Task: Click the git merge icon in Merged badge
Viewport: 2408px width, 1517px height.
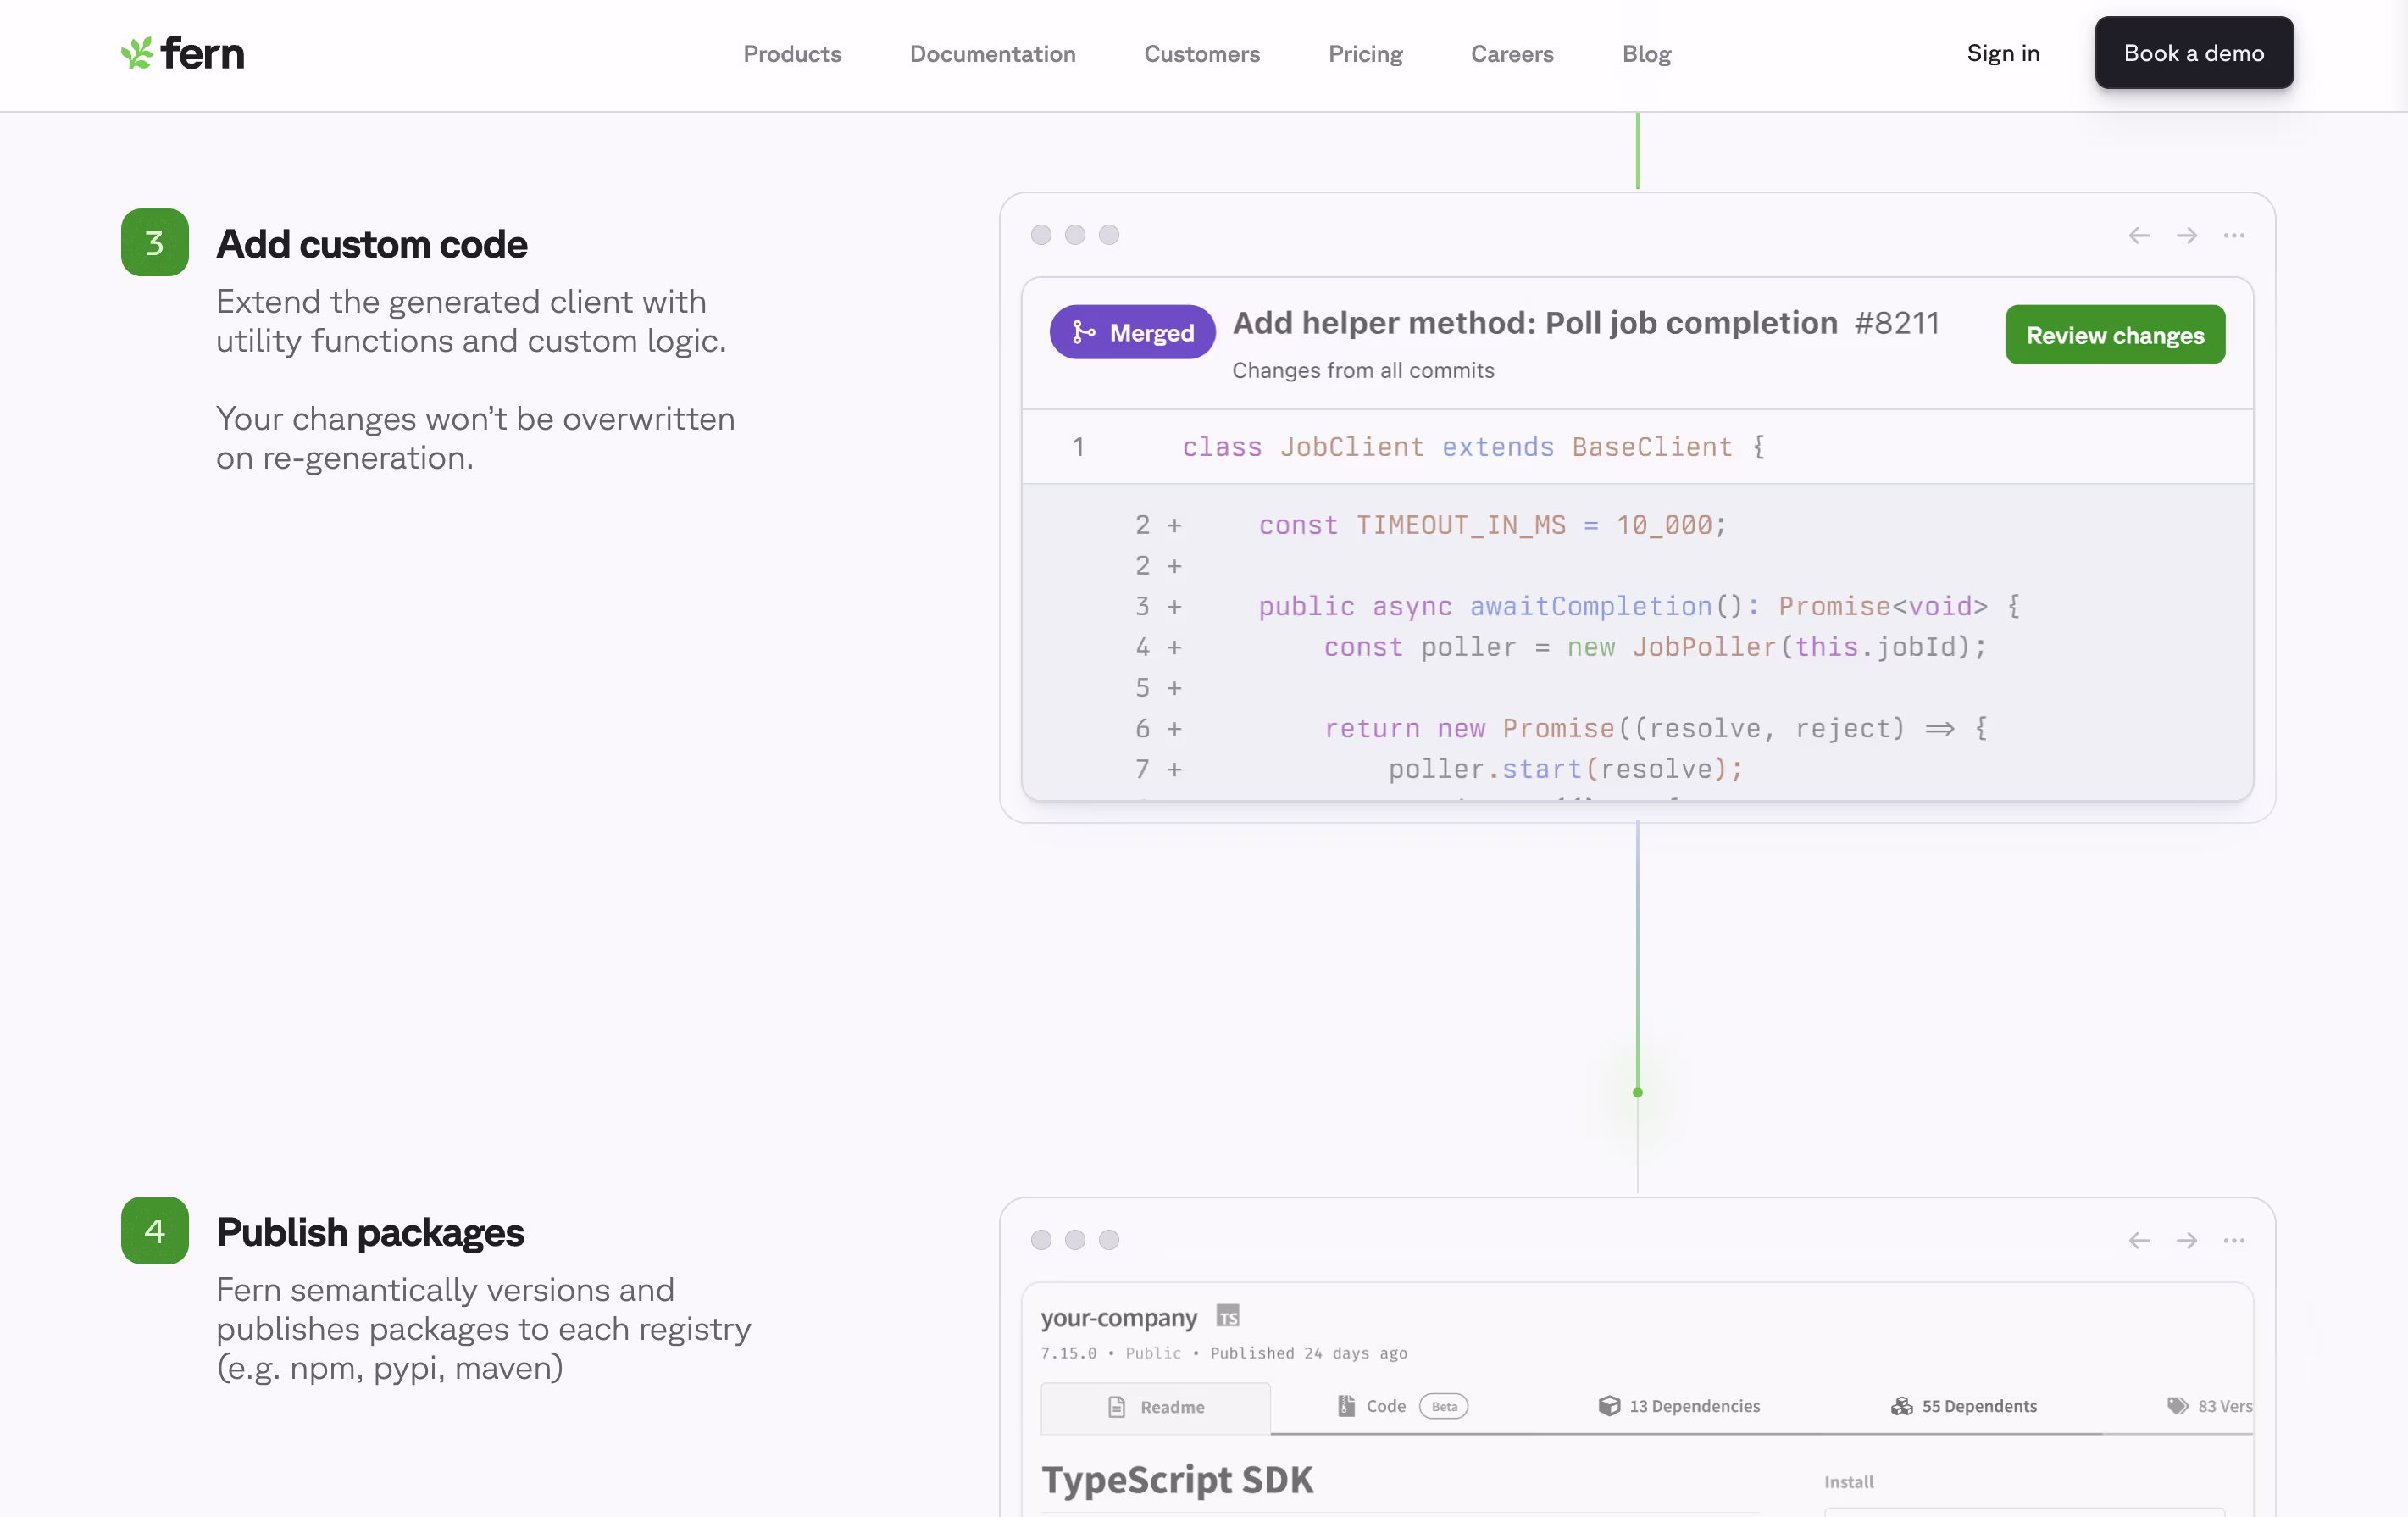Action: point(1083,332)
